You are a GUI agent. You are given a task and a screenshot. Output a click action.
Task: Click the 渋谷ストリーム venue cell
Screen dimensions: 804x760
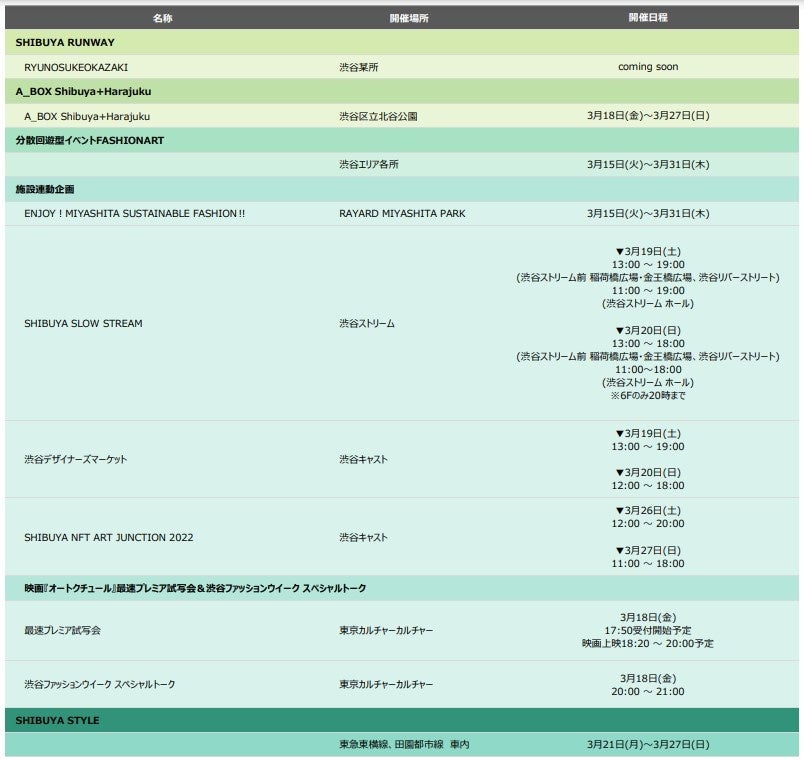click(367, 324)
